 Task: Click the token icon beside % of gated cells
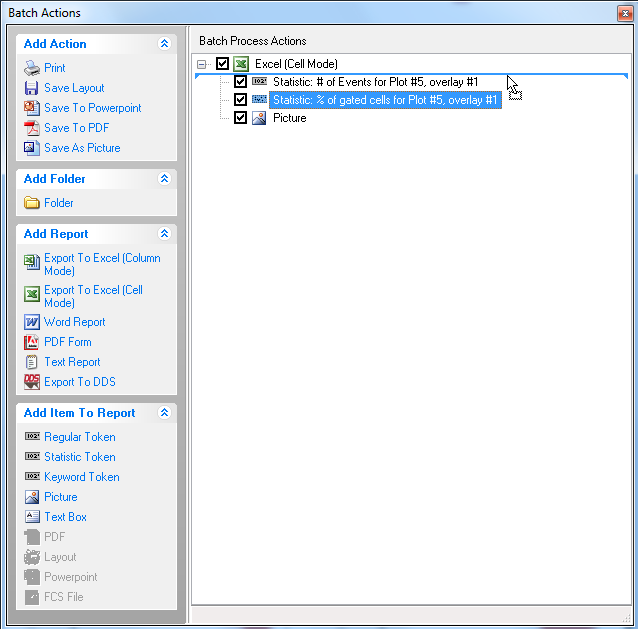coord(259,99)
